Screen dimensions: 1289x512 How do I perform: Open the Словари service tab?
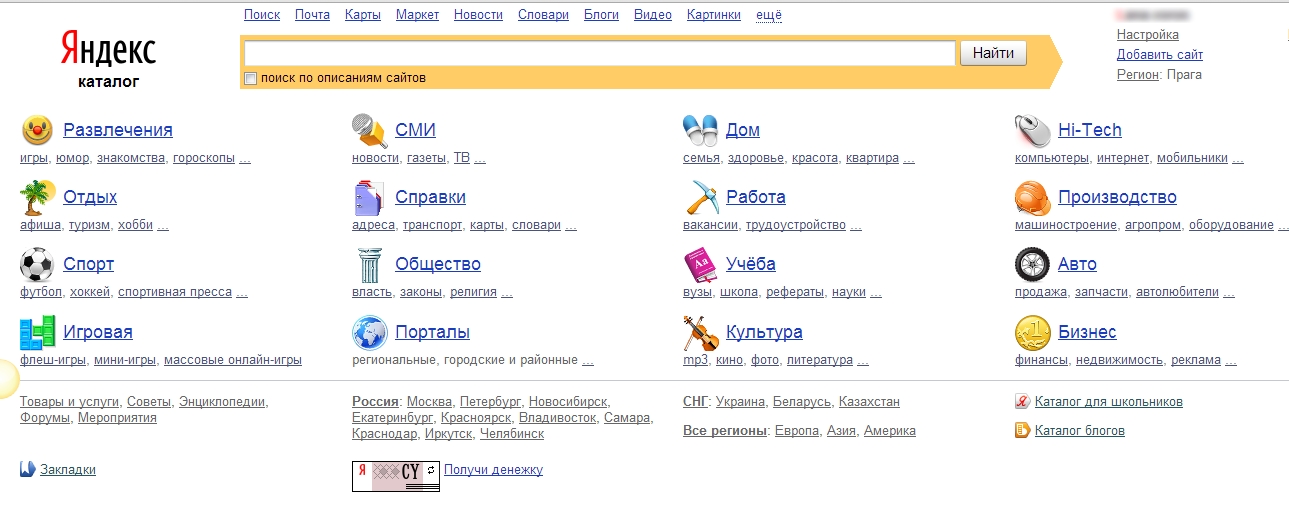coord(543,15)
